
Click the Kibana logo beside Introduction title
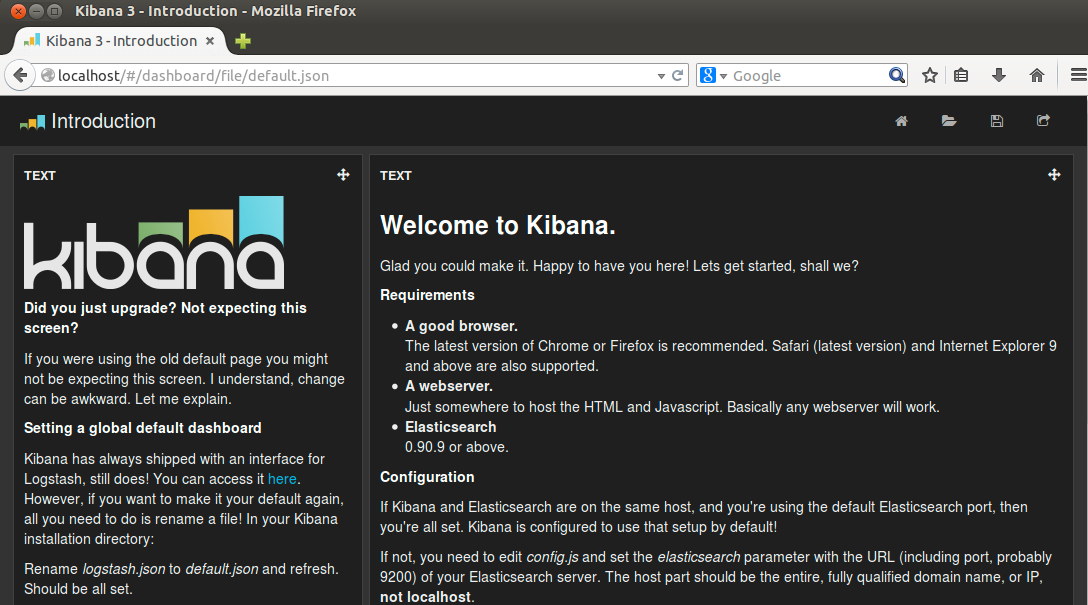[x=33, y=122]
